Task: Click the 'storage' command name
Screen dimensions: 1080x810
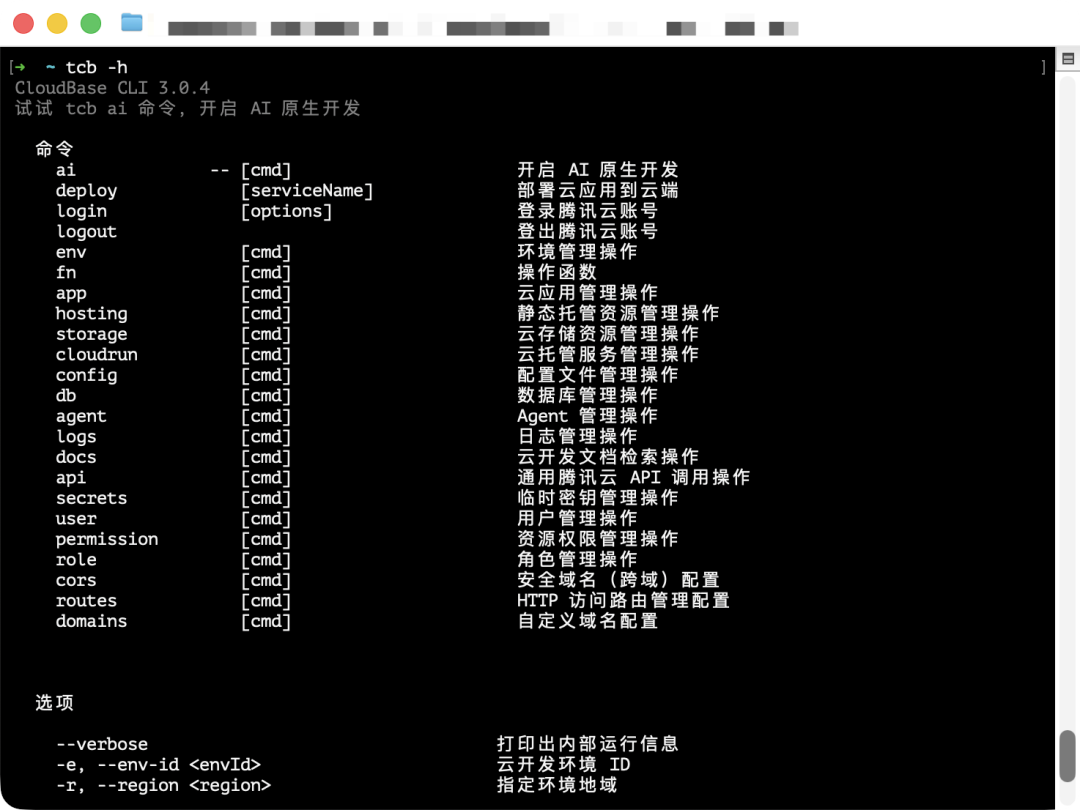Action: pos(92,334)
